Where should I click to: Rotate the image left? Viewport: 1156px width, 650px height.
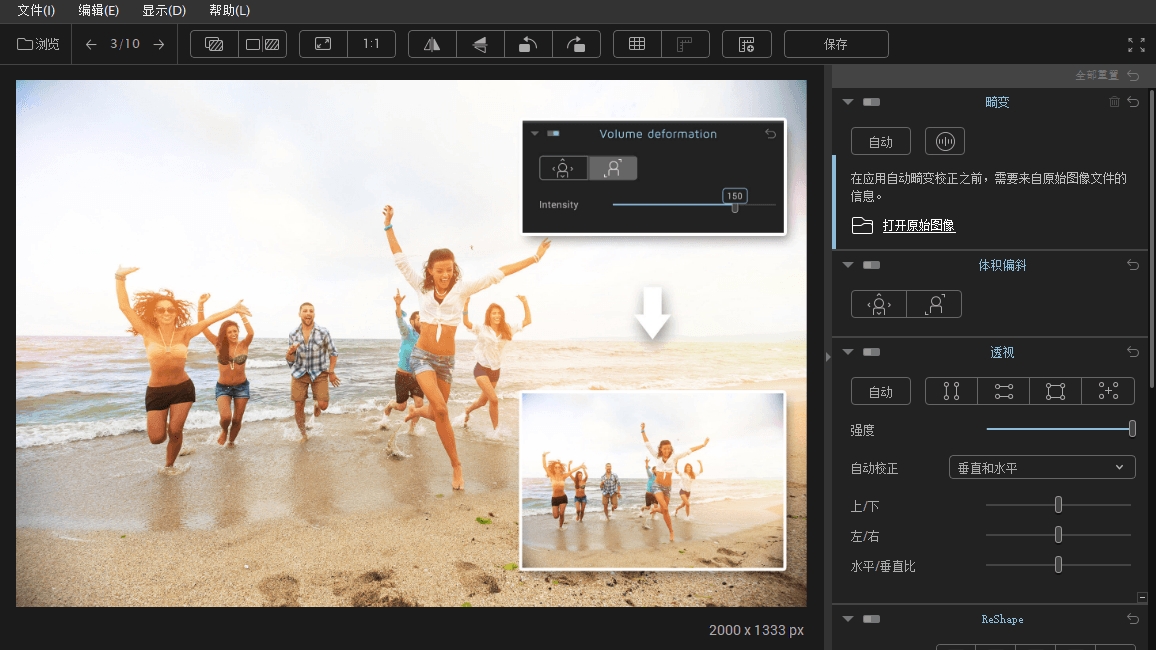click(x=528, y=44)
